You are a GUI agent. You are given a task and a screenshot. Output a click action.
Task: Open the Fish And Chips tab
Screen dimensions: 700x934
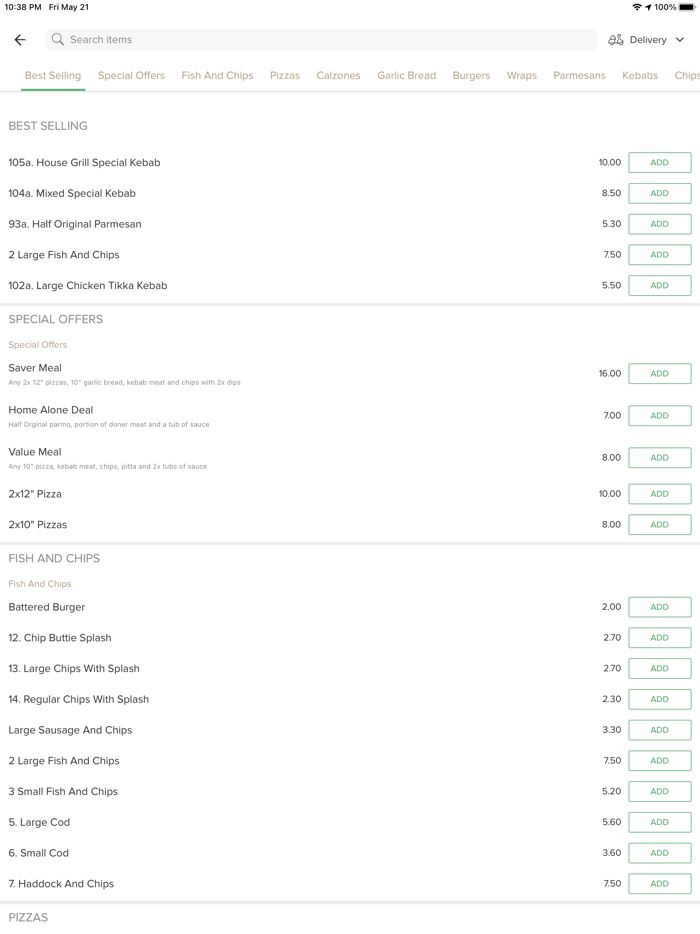point(217,75)
